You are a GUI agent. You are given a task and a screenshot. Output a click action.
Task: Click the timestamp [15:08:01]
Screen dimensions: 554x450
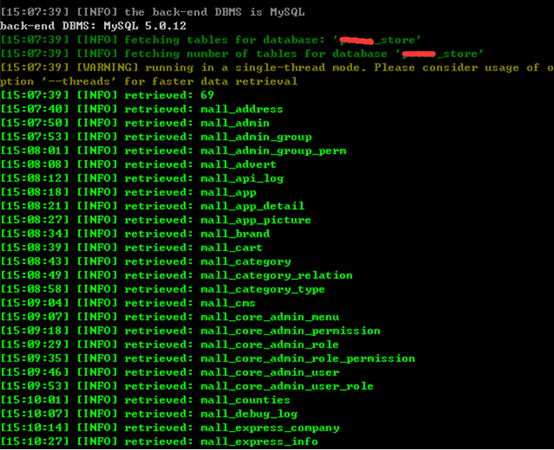pyautogui.click(x=35, y=151)
